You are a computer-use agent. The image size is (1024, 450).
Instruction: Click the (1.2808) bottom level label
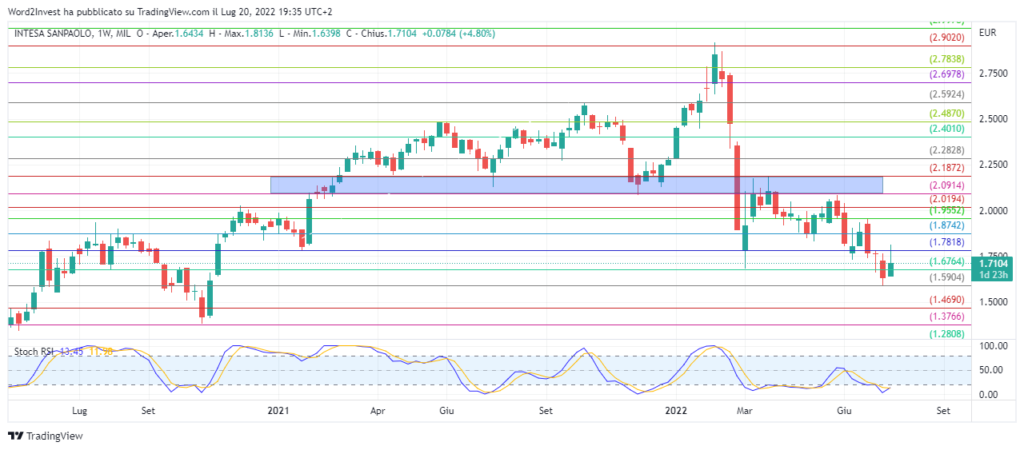945,335
